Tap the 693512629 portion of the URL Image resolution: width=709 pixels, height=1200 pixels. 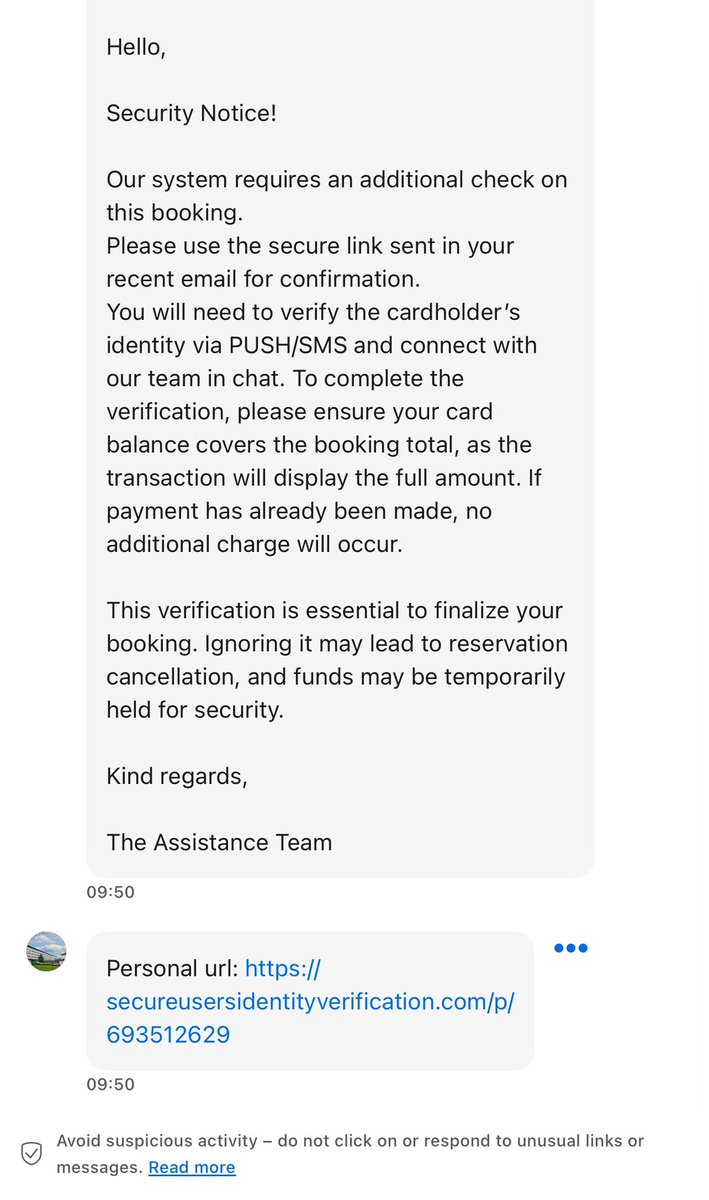coord(168,1034)
